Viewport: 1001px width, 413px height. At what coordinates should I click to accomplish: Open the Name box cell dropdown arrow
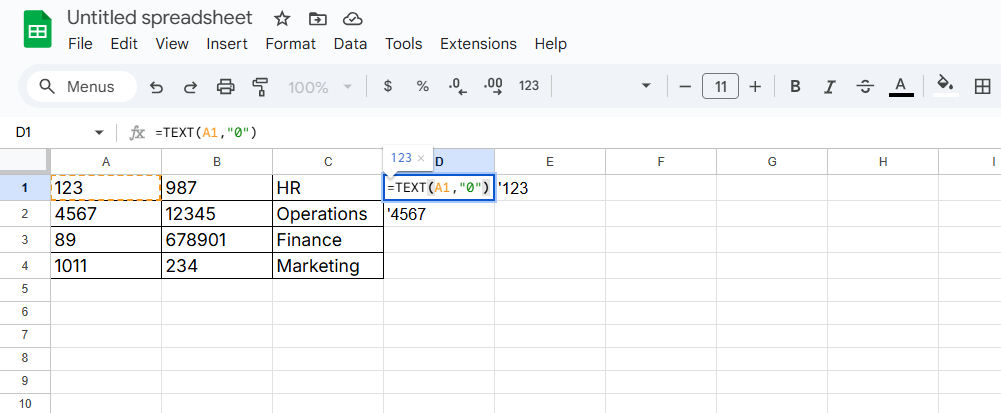point(99,132)
